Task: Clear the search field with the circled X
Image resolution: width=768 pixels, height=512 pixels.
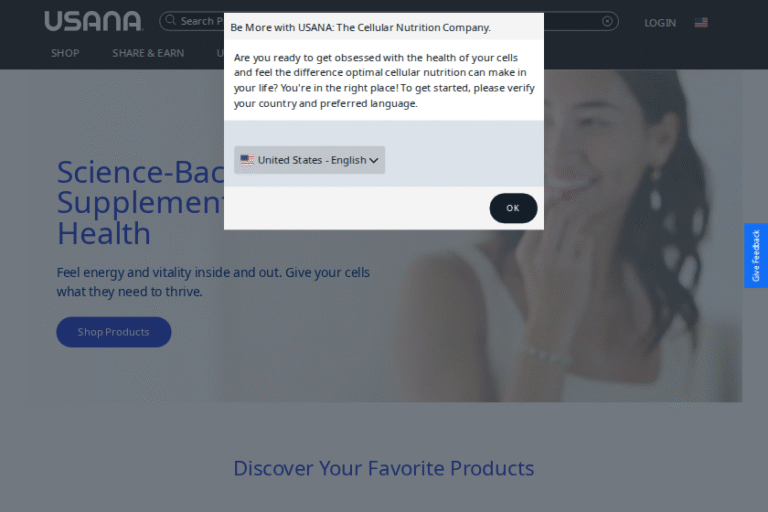Action: tap(607, 21)
